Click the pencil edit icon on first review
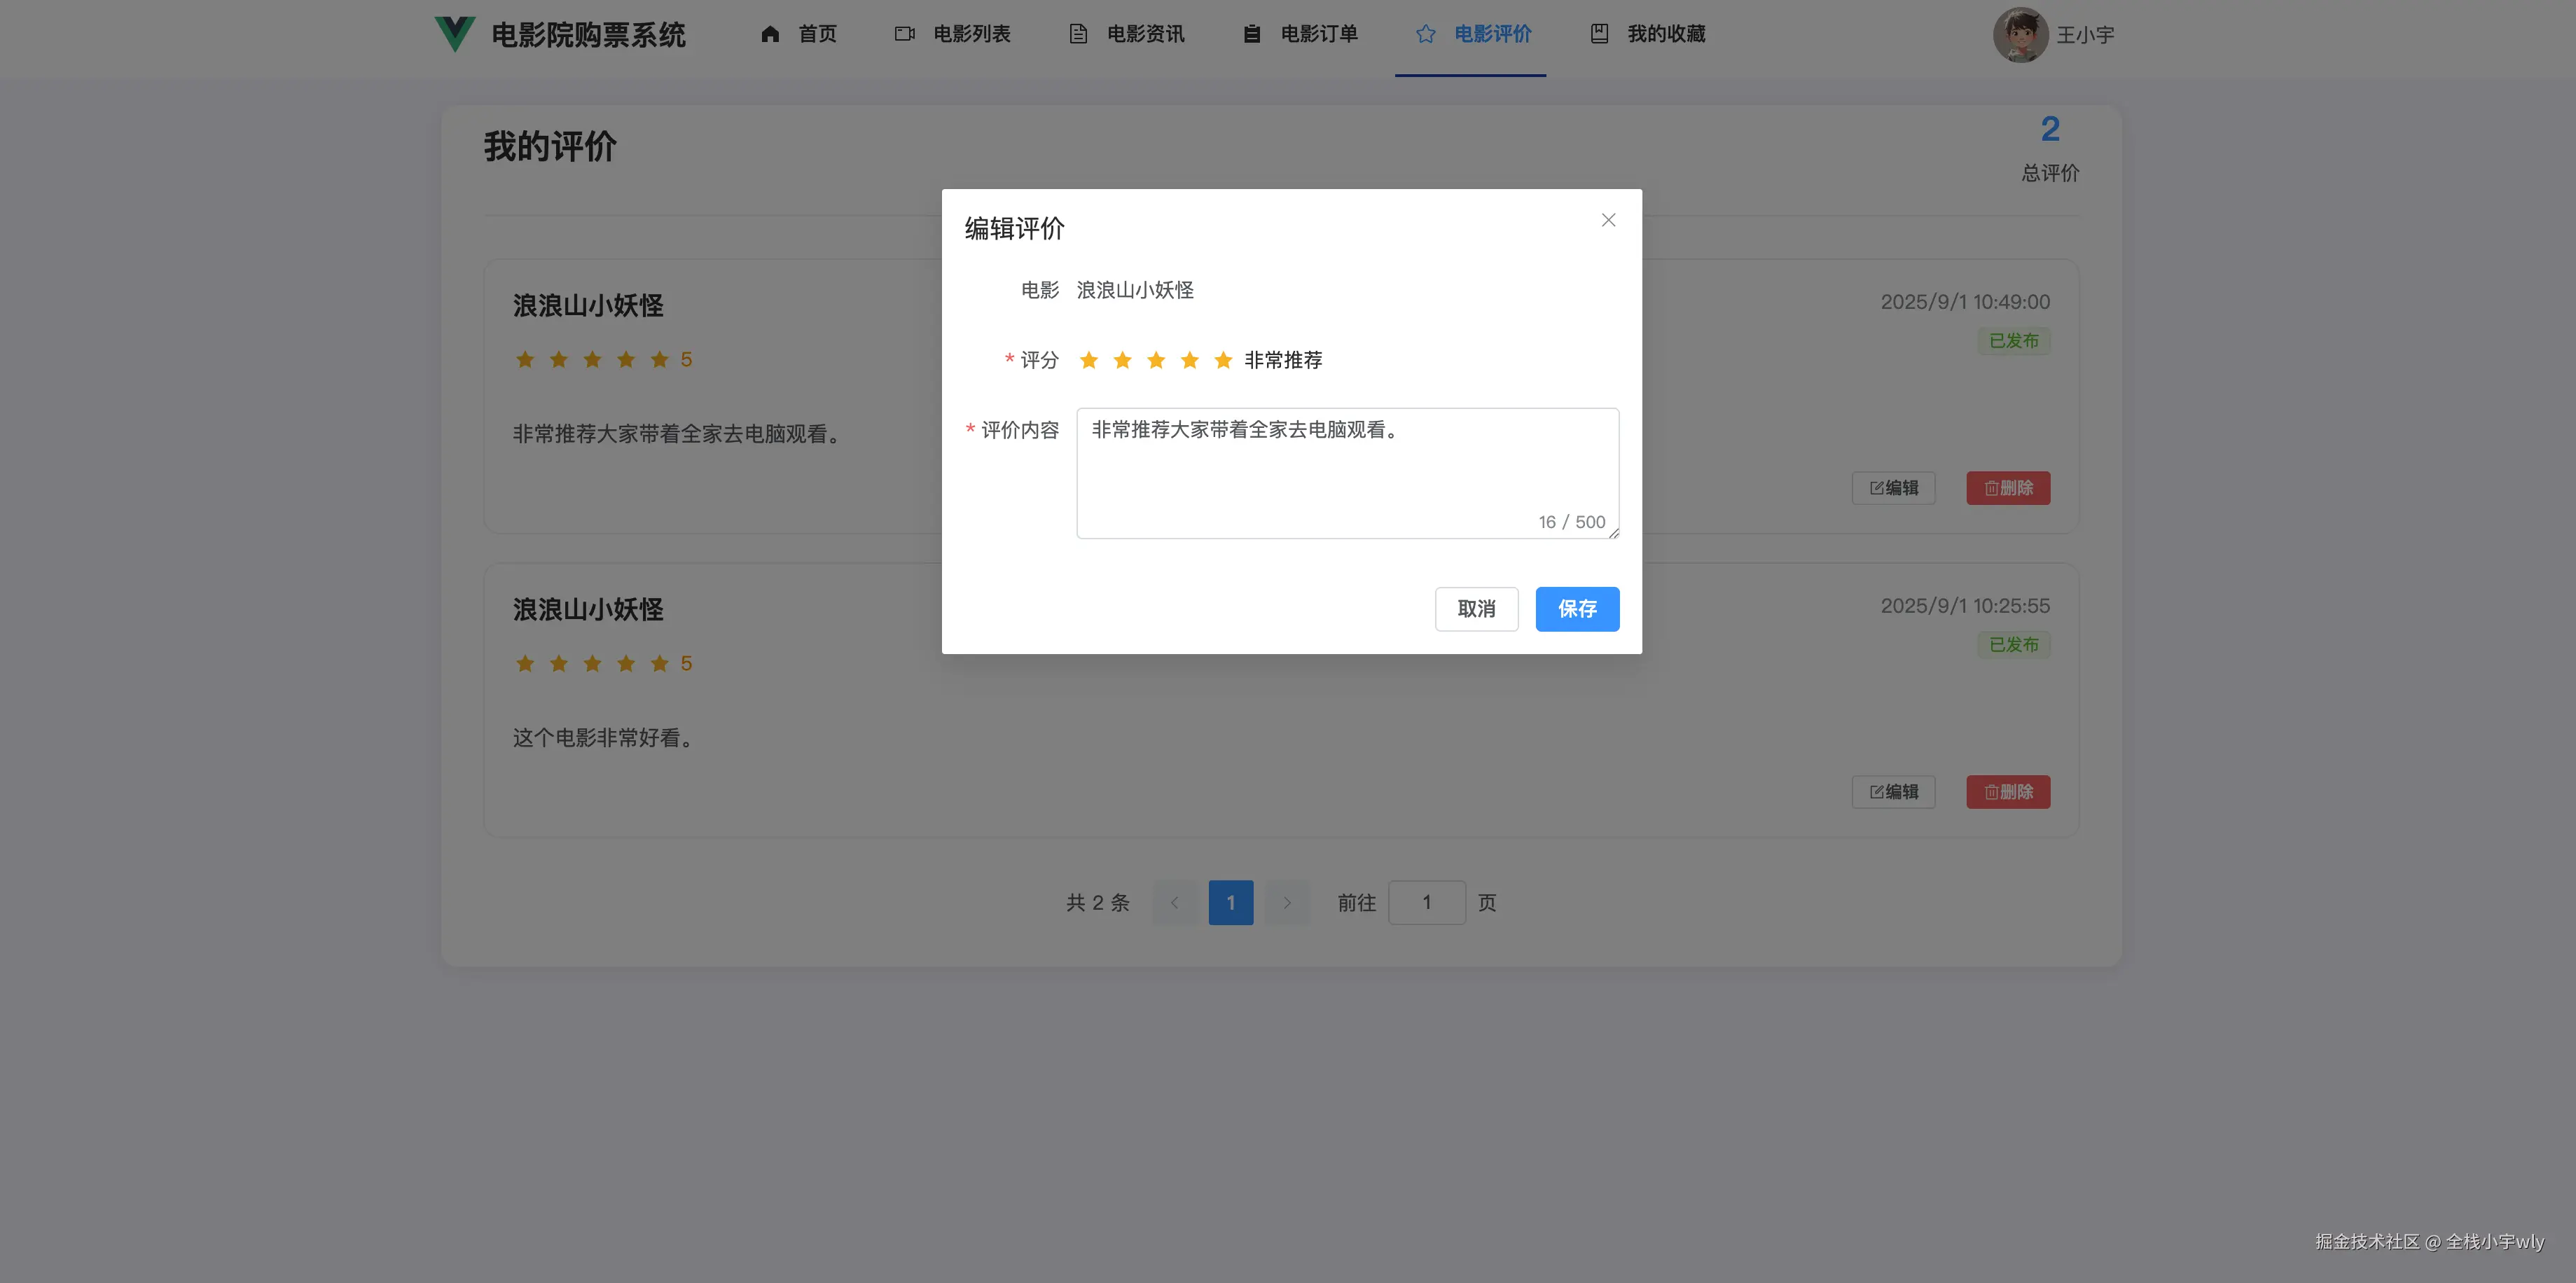Image resolution: width=2576 pixels, height=1283 pixels. click(x=1876, y=488)
